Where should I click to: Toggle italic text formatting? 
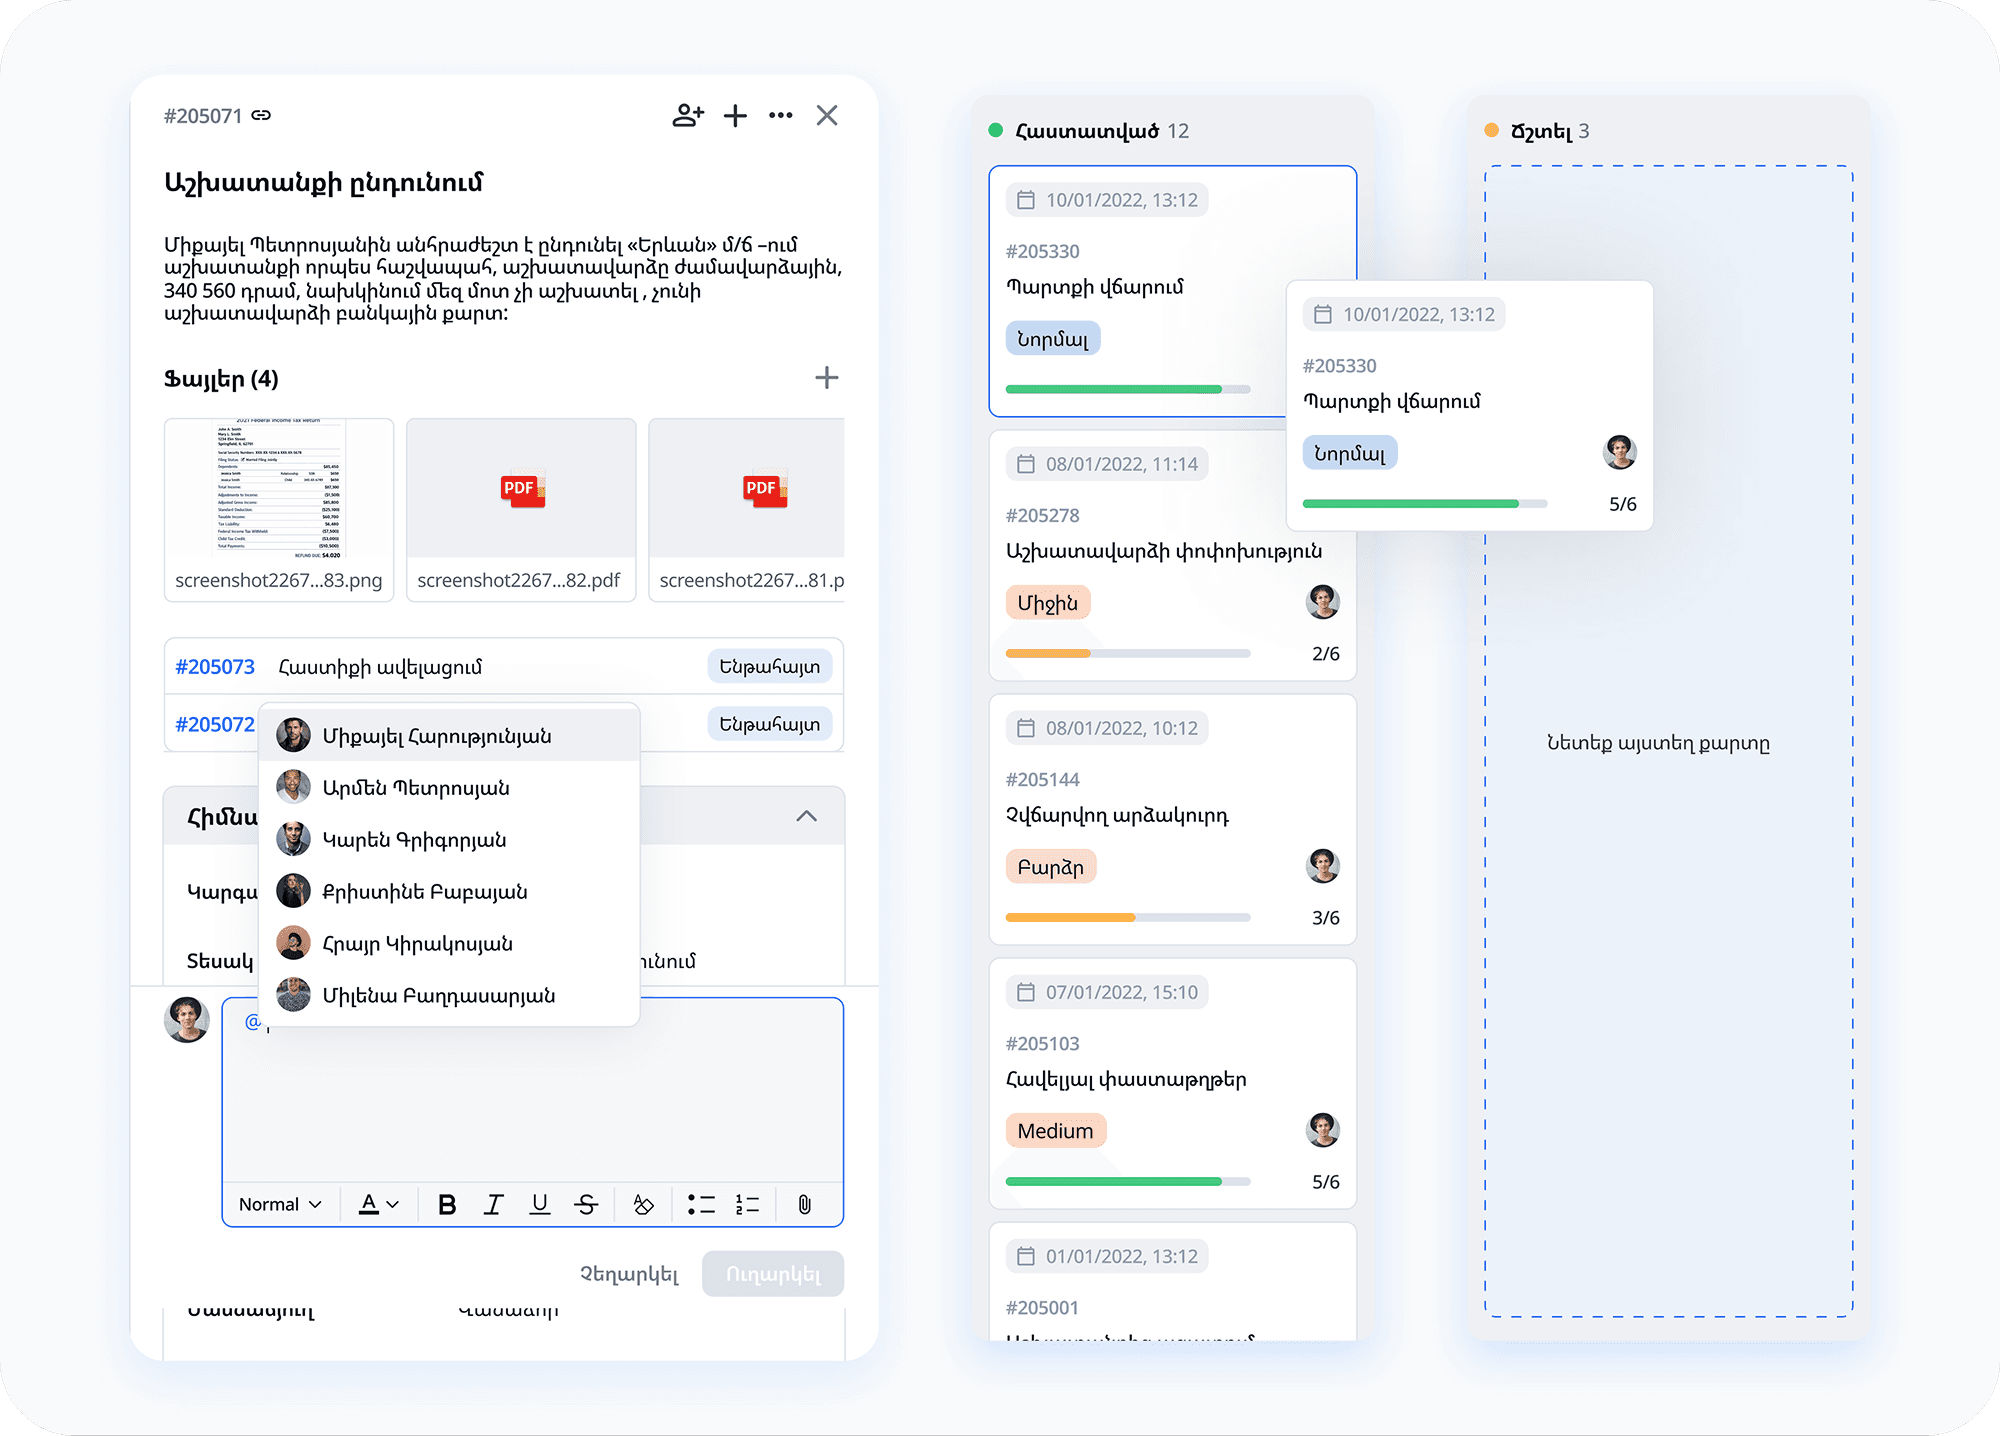click(x=493, y=1204)
